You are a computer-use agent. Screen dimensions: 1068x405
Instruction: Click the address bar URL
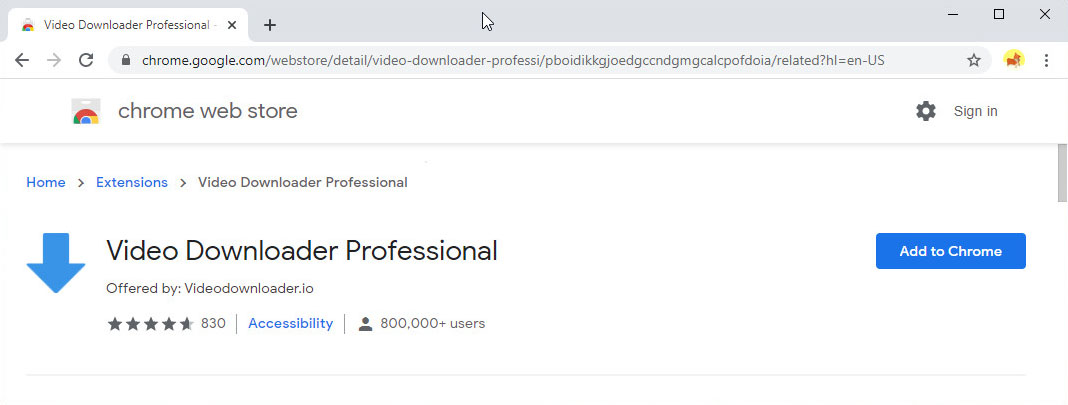coord(513,61)
